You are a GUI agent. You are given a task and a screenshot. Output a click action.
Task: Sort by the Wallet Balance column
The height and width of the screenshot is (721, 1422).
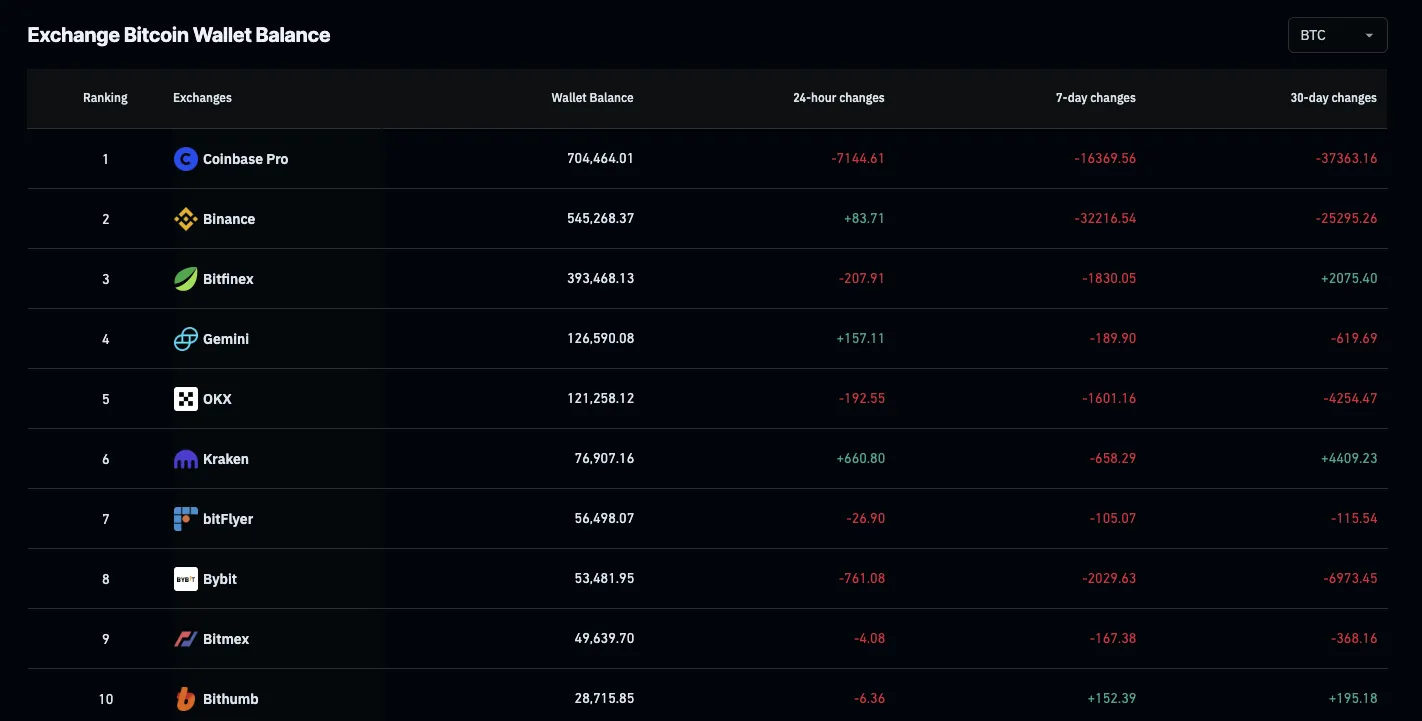[x=592, y=97]
